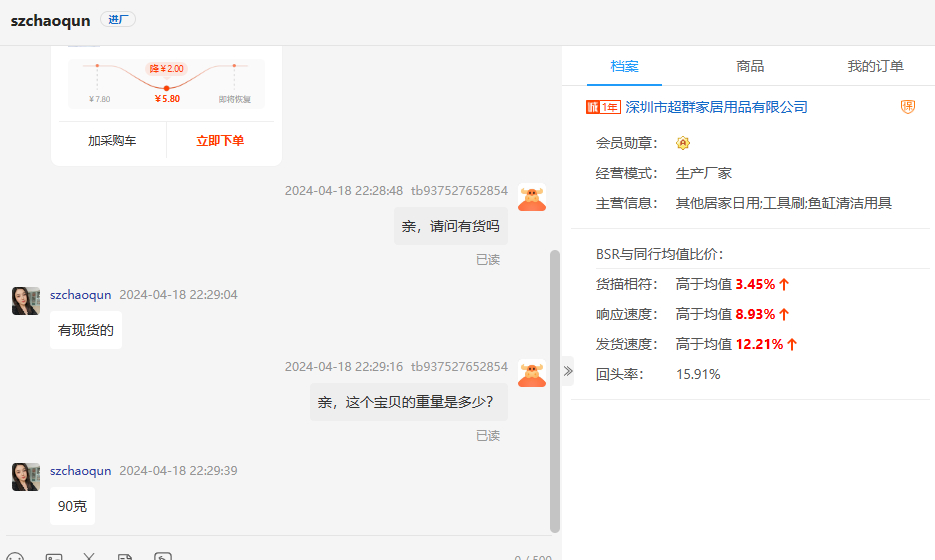This screenshot has height=560, width=935.
Task: Click the 加采购车 button
Action: click(112, 141)
